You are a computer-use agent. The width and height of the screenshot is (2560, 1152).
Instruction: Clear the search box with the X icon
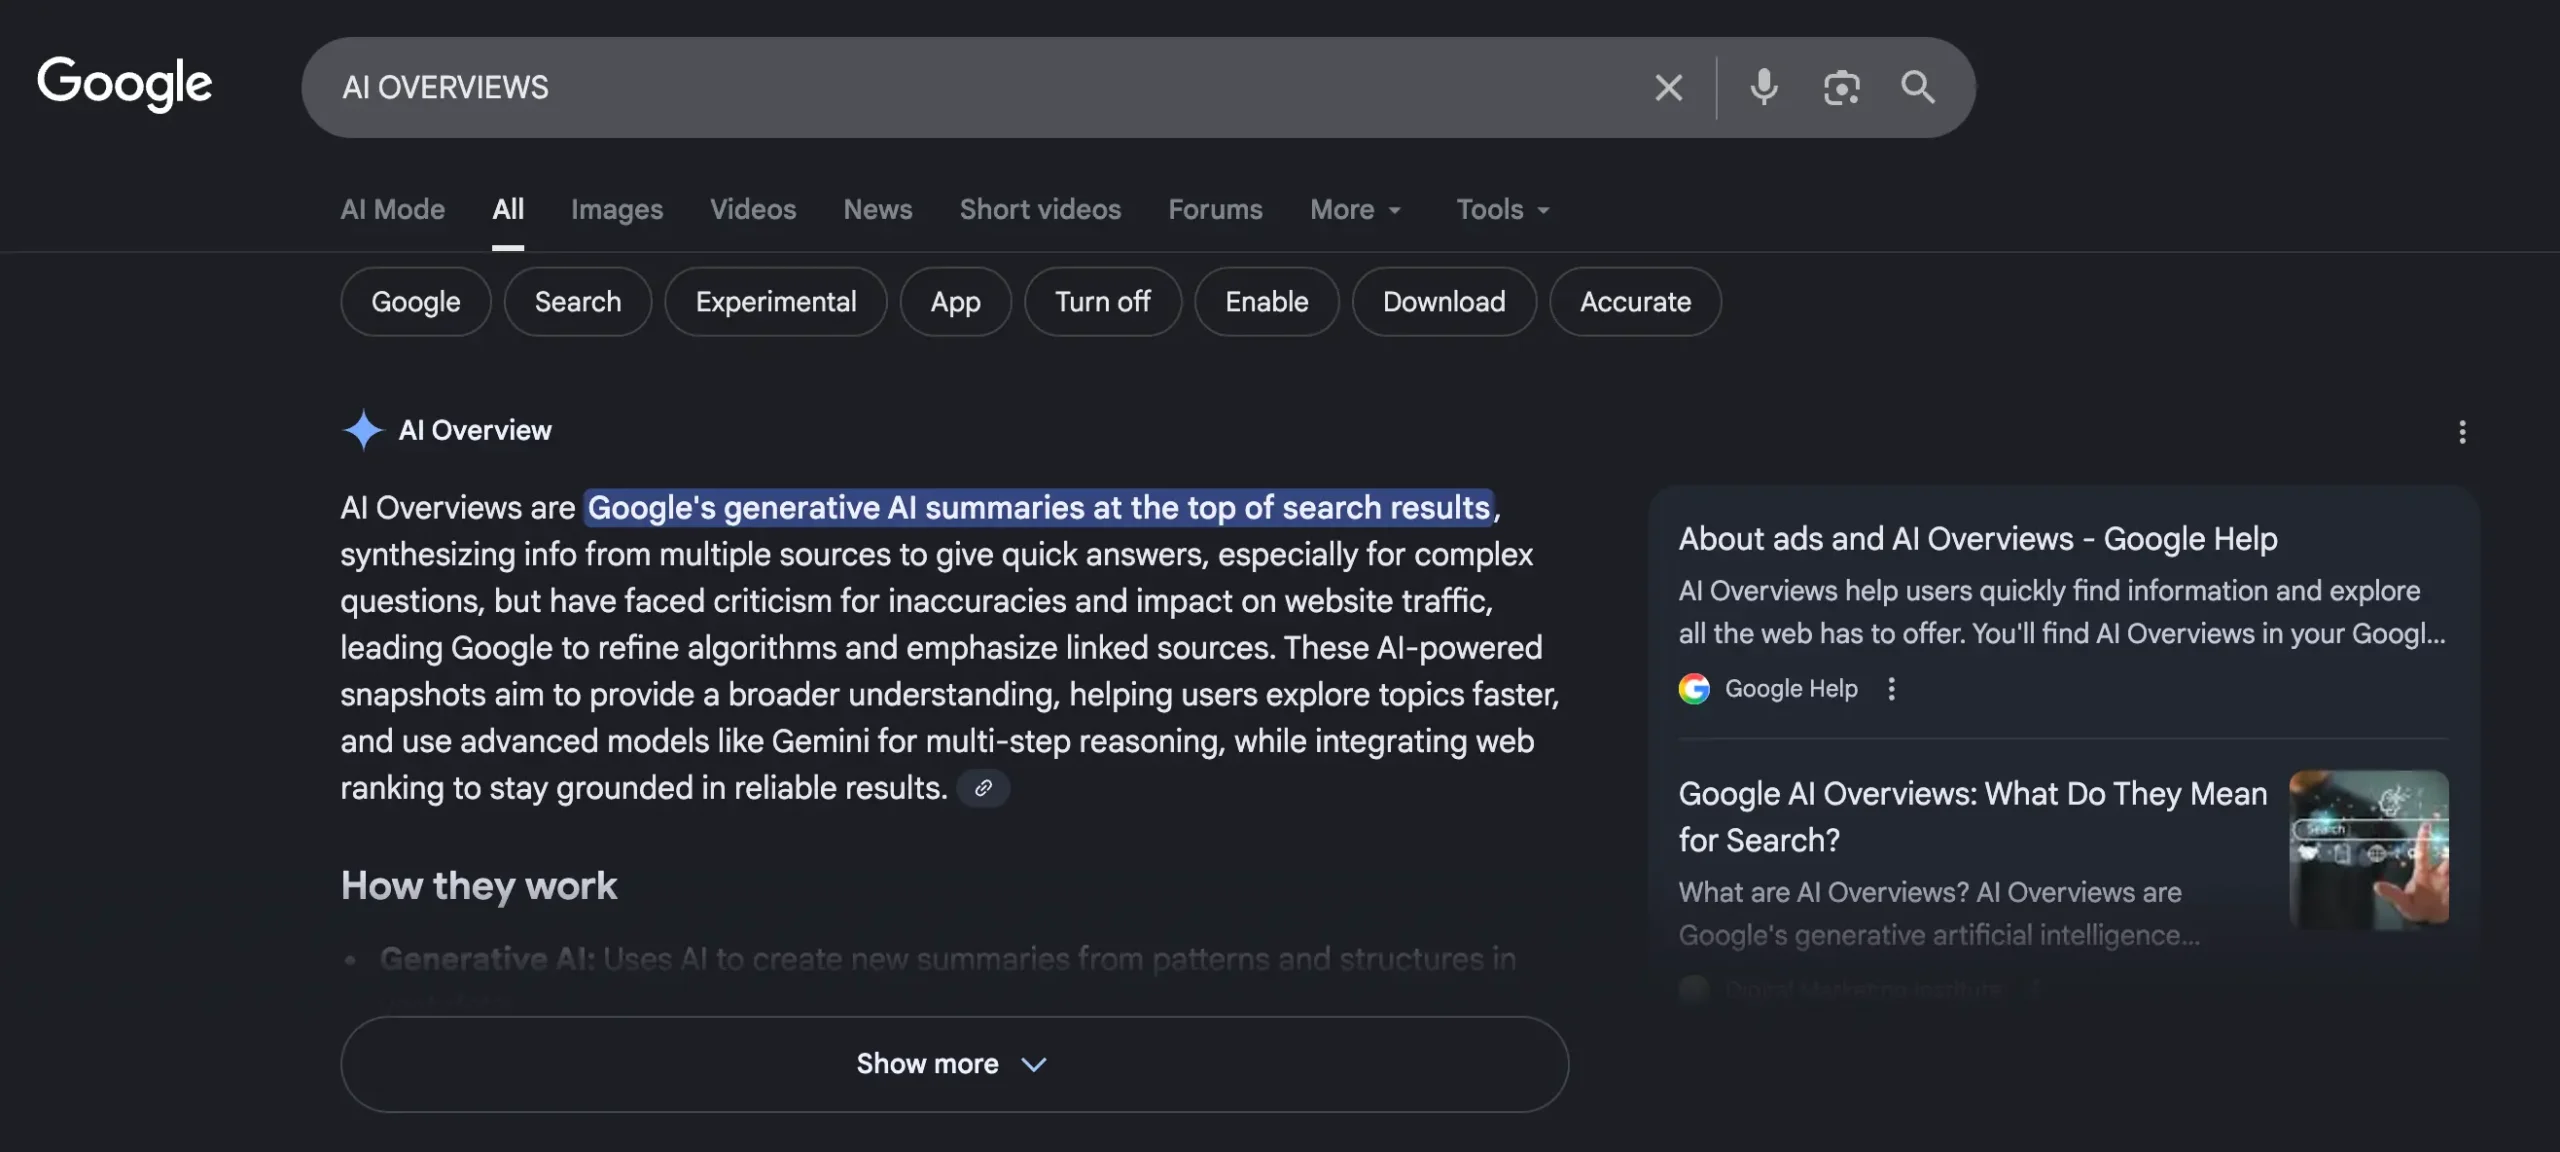click(1668, 87)
